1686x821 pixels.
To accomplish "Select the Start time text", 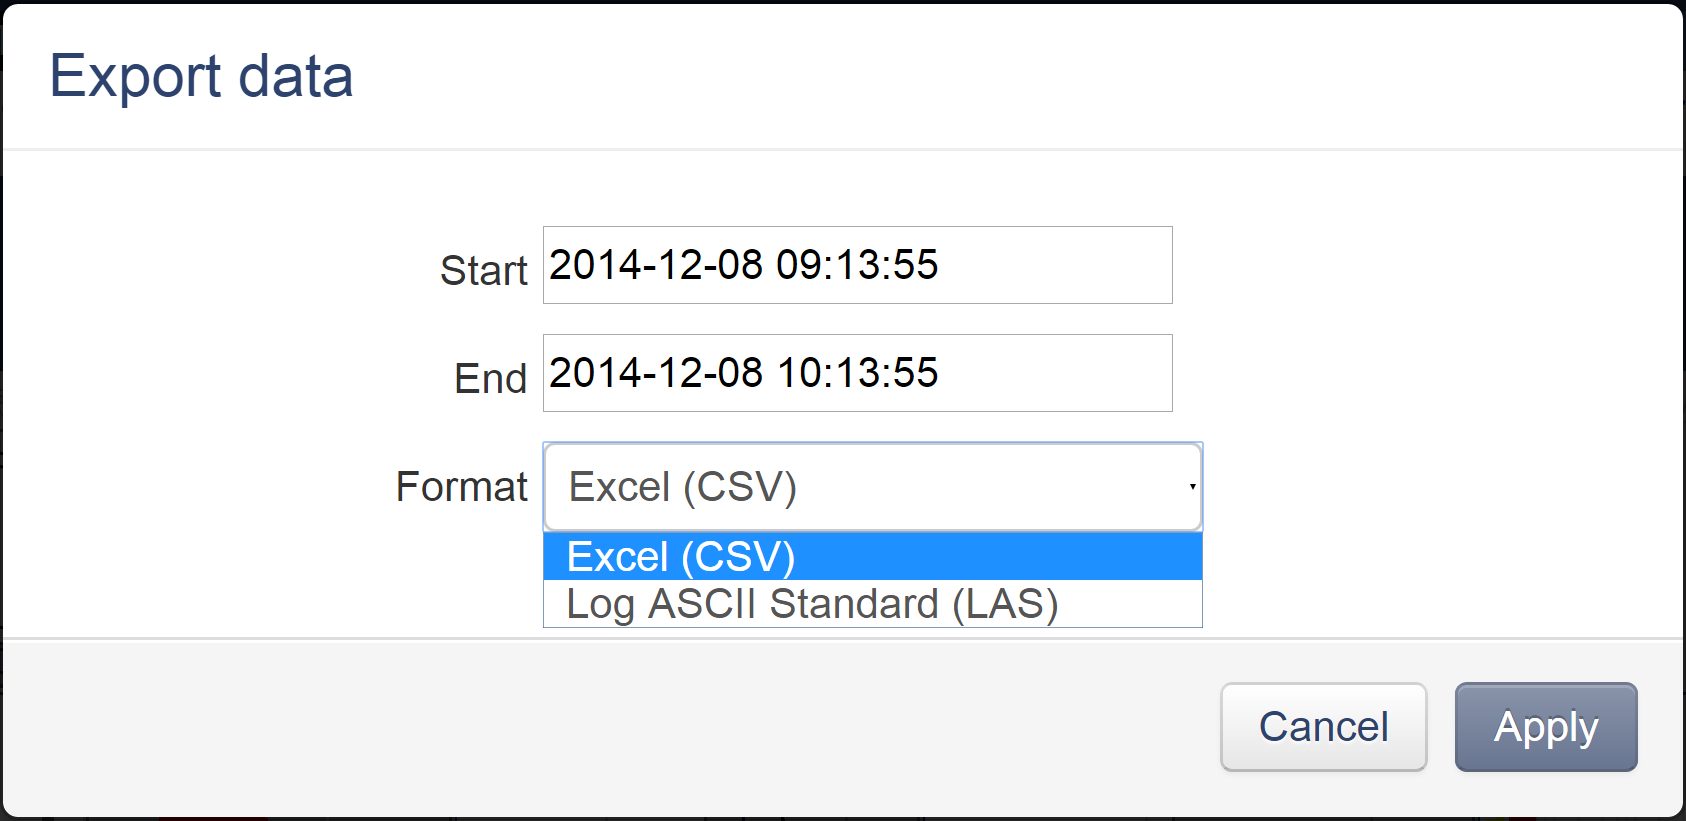I will 745,265.
